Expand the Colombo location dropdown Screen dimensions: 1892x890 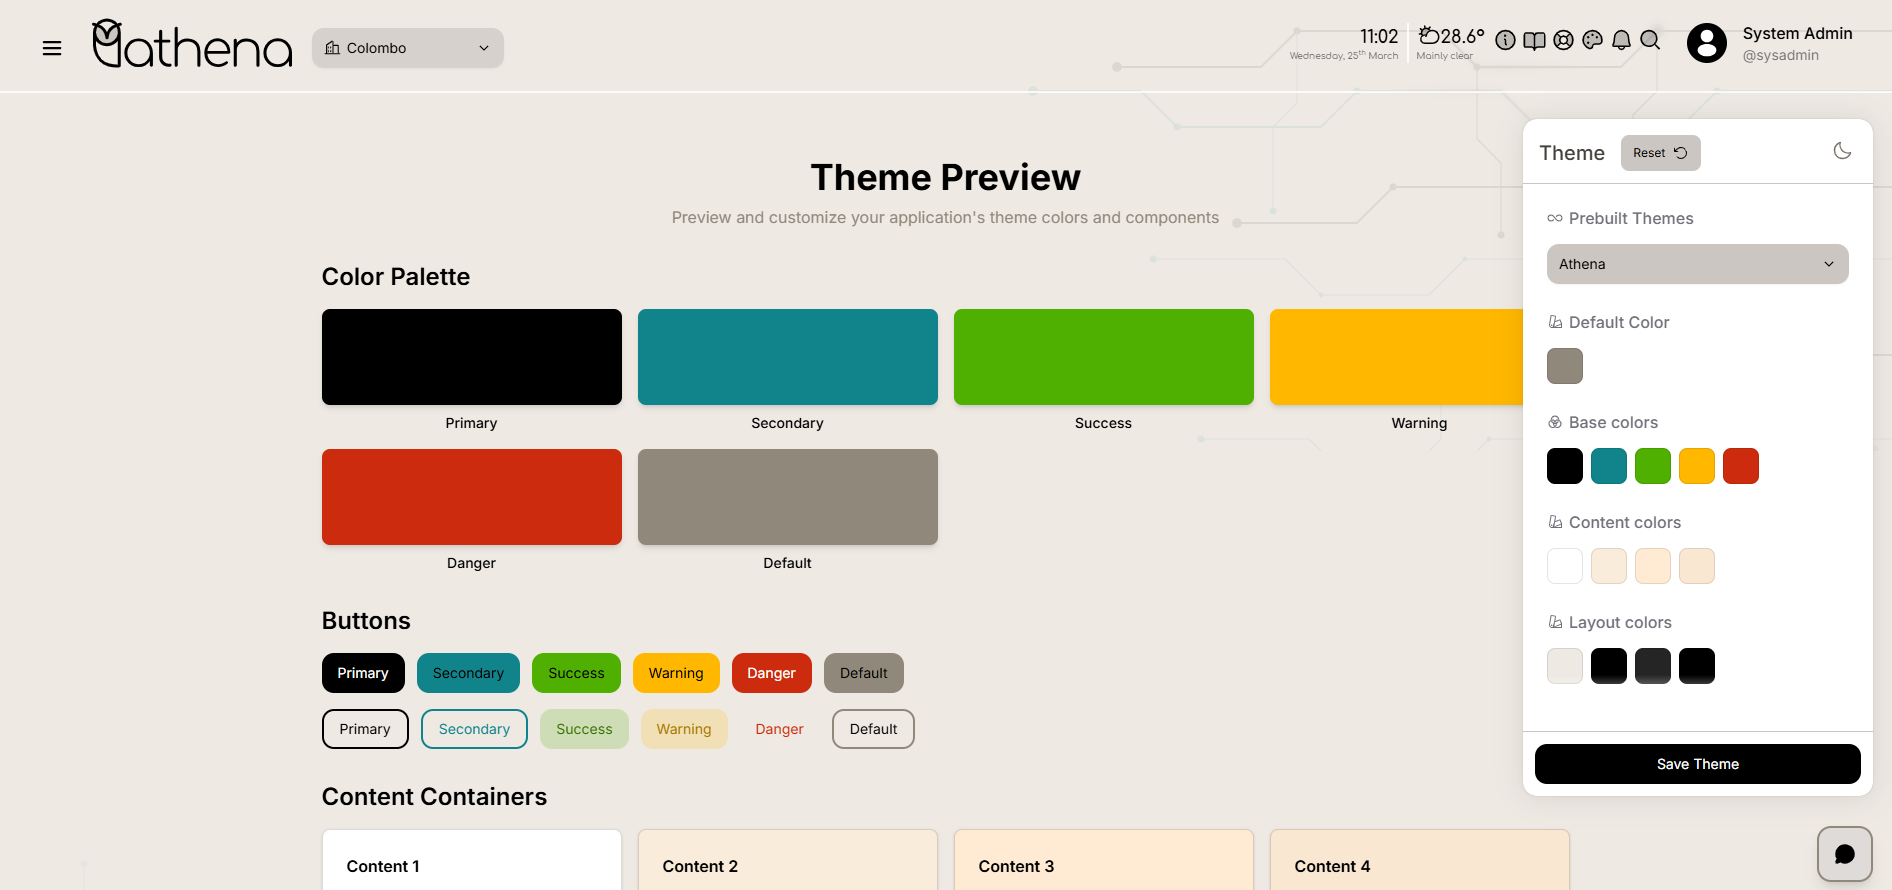408,48
